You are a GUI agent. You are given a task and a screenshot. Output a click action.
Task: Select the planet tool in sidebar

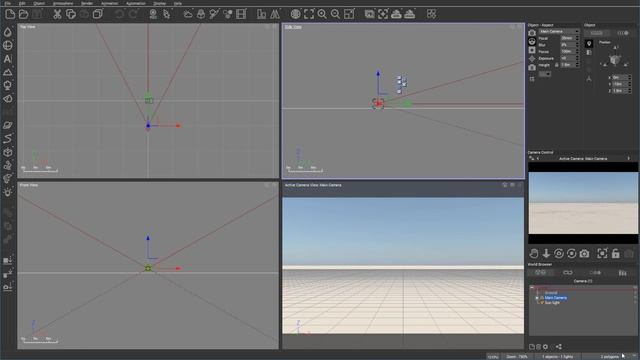tap(8, 125)
